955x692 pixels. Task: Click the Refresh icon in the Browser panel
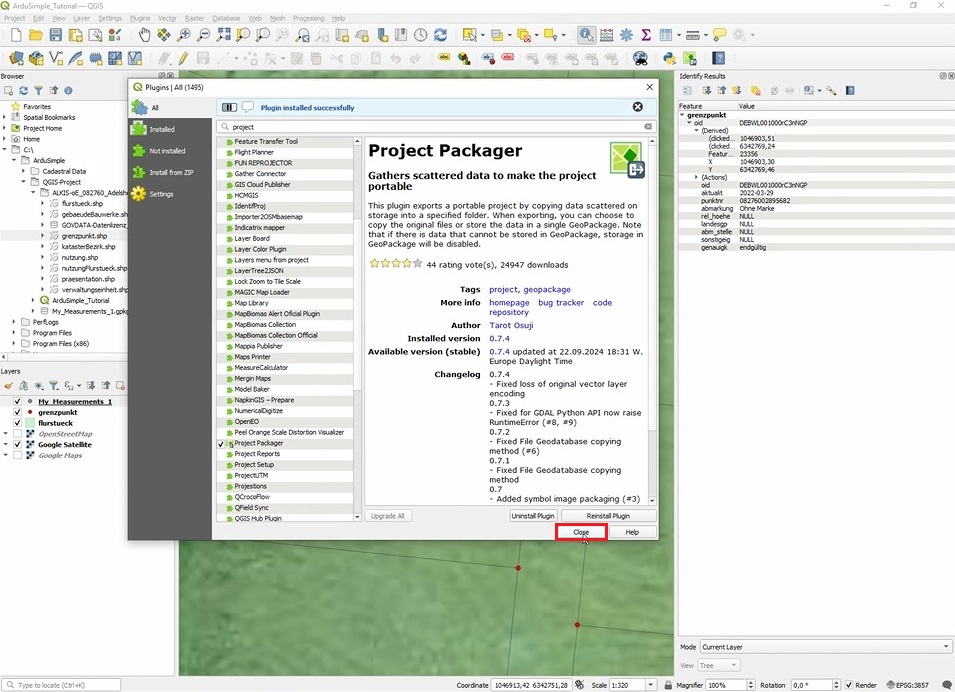[x=24, y=91]
